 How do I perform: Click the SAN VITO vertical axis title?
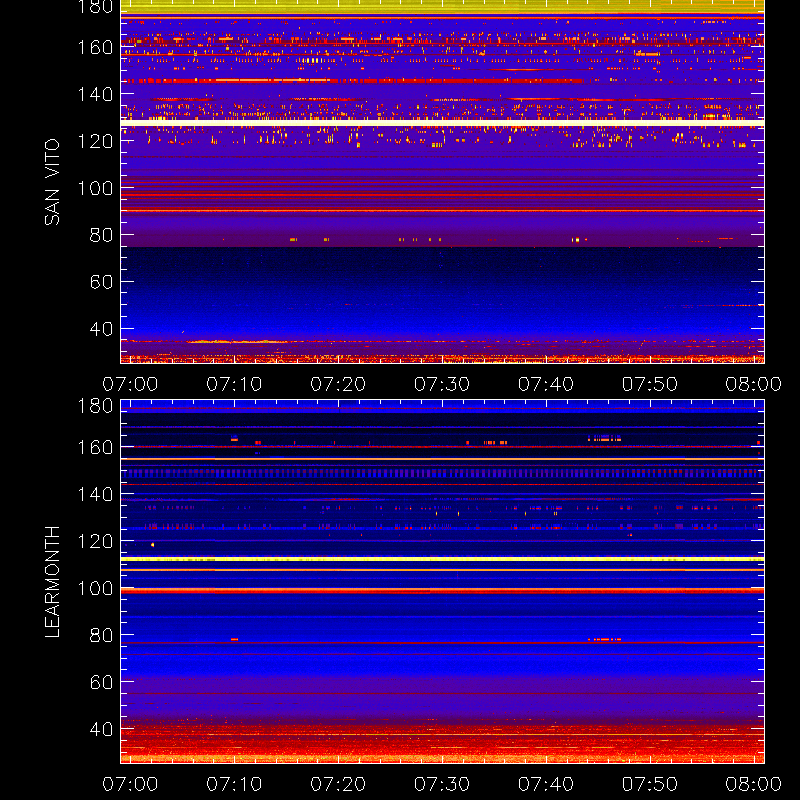click(52, 182)
